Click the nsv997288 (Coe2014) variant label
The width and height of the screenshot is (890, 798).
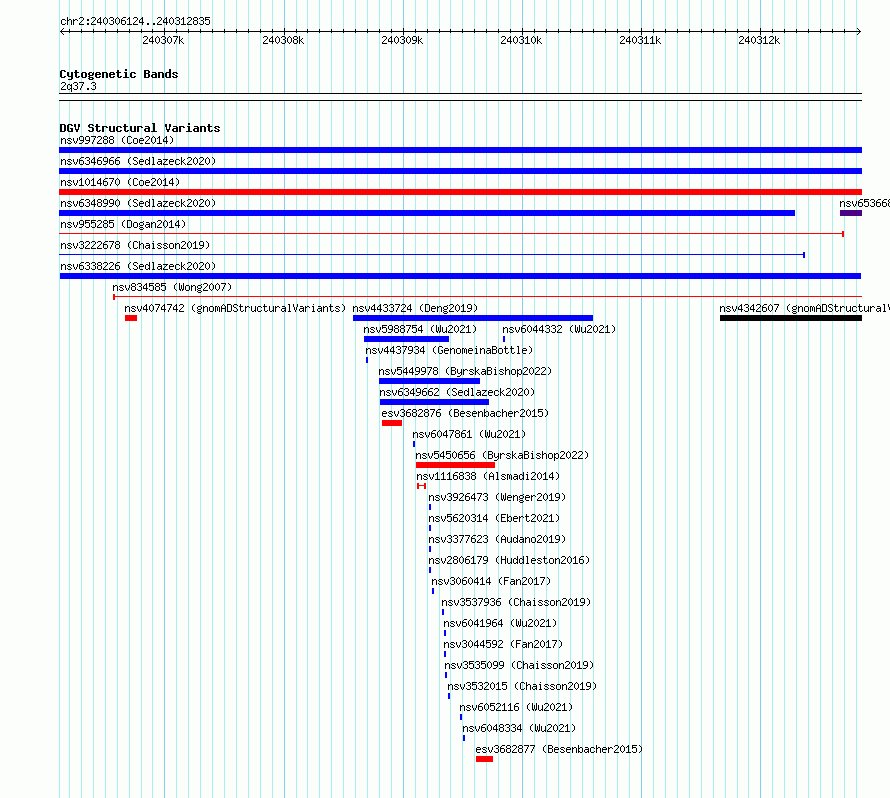coord(117,140)
